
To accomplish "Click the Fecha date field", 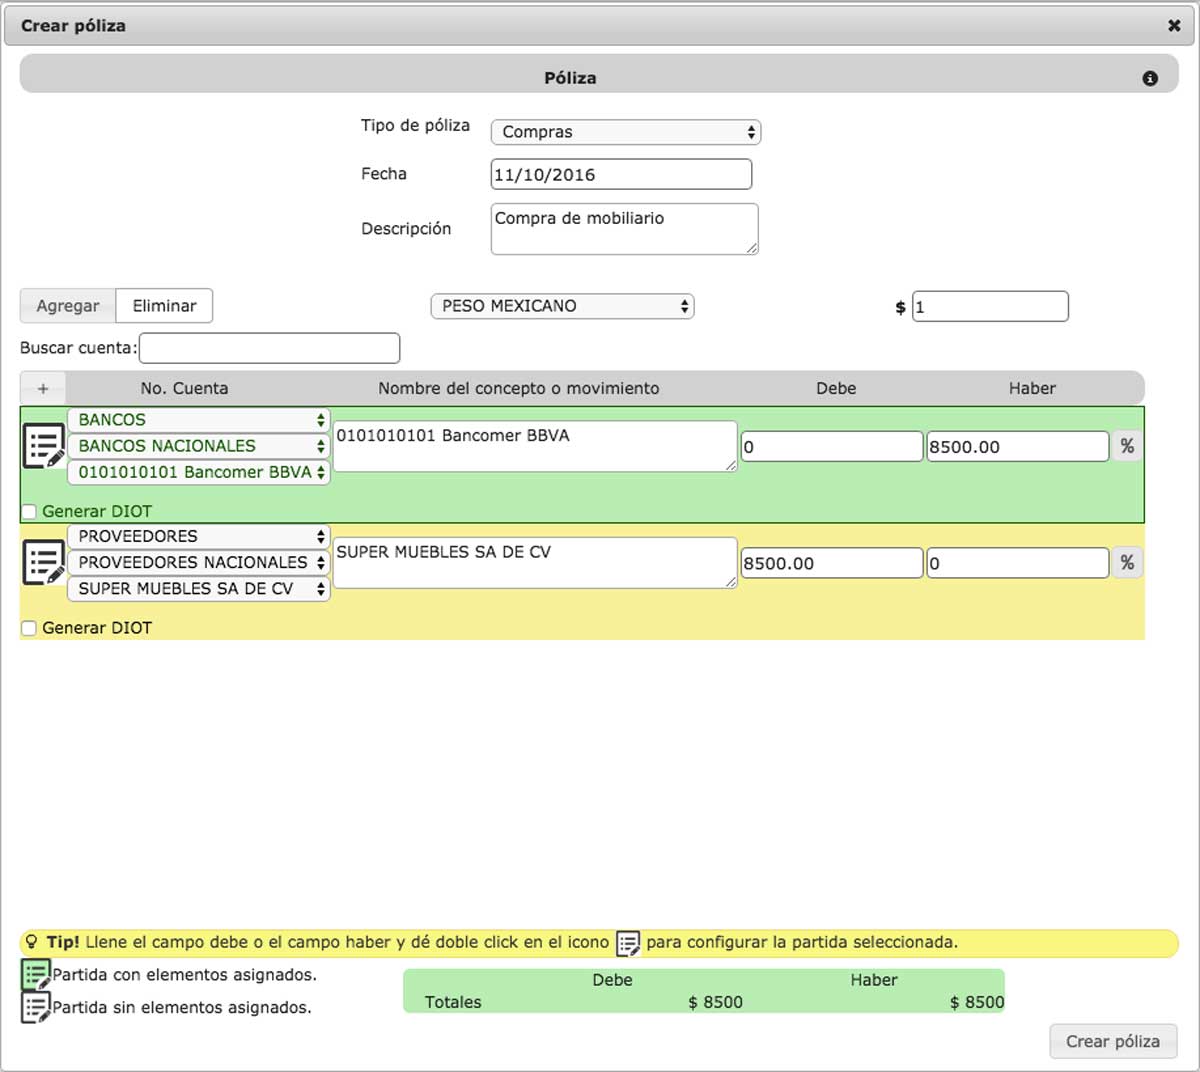I will (x=621, y=174).
